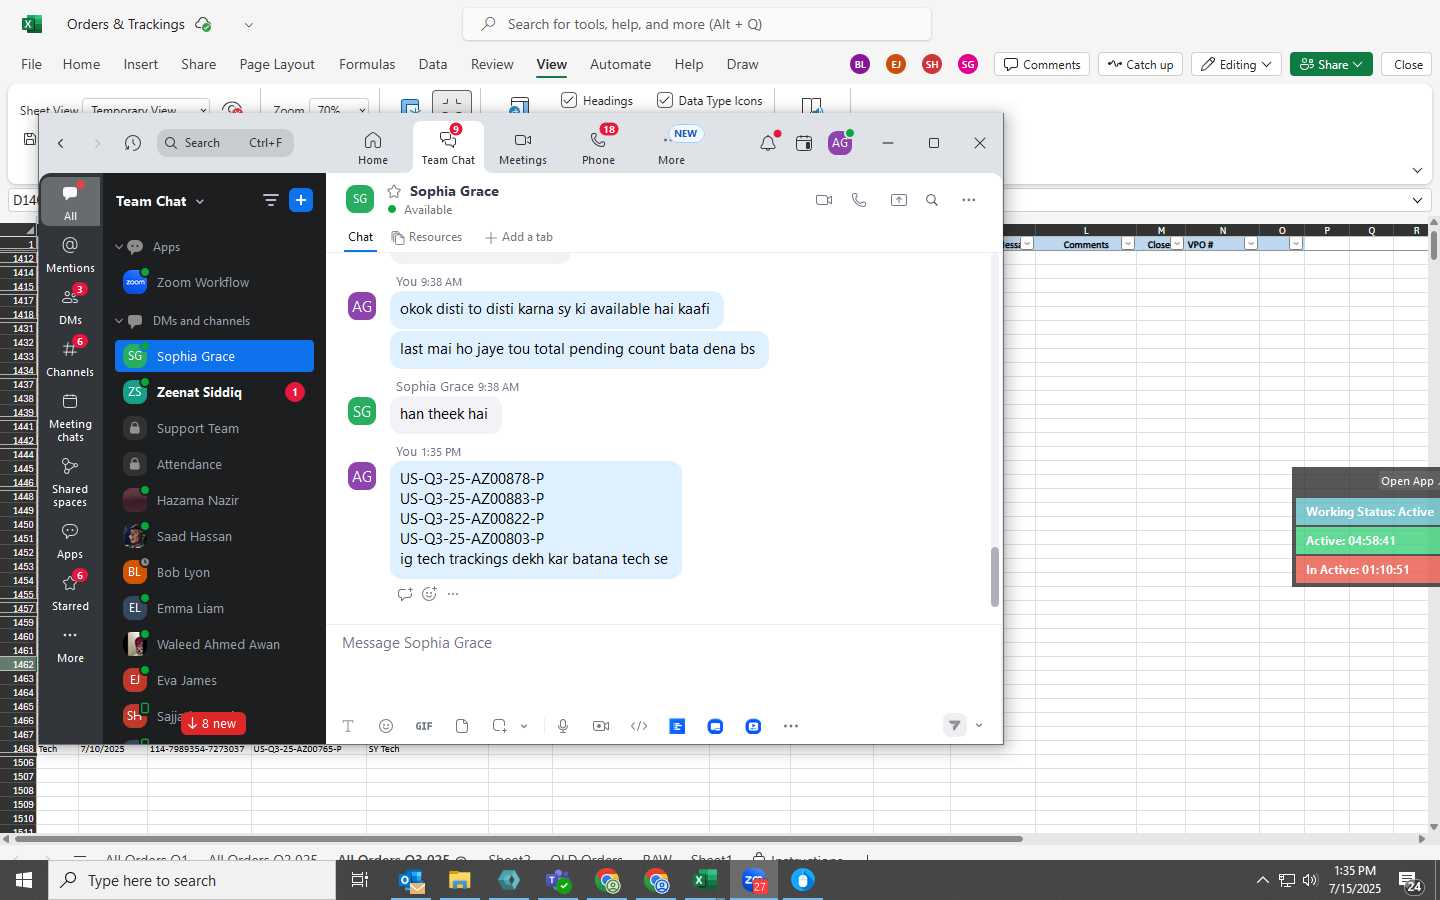Viewport: 1440px width, 900px height.
Task: Click the Catch up button
Action: (1140, 64)
